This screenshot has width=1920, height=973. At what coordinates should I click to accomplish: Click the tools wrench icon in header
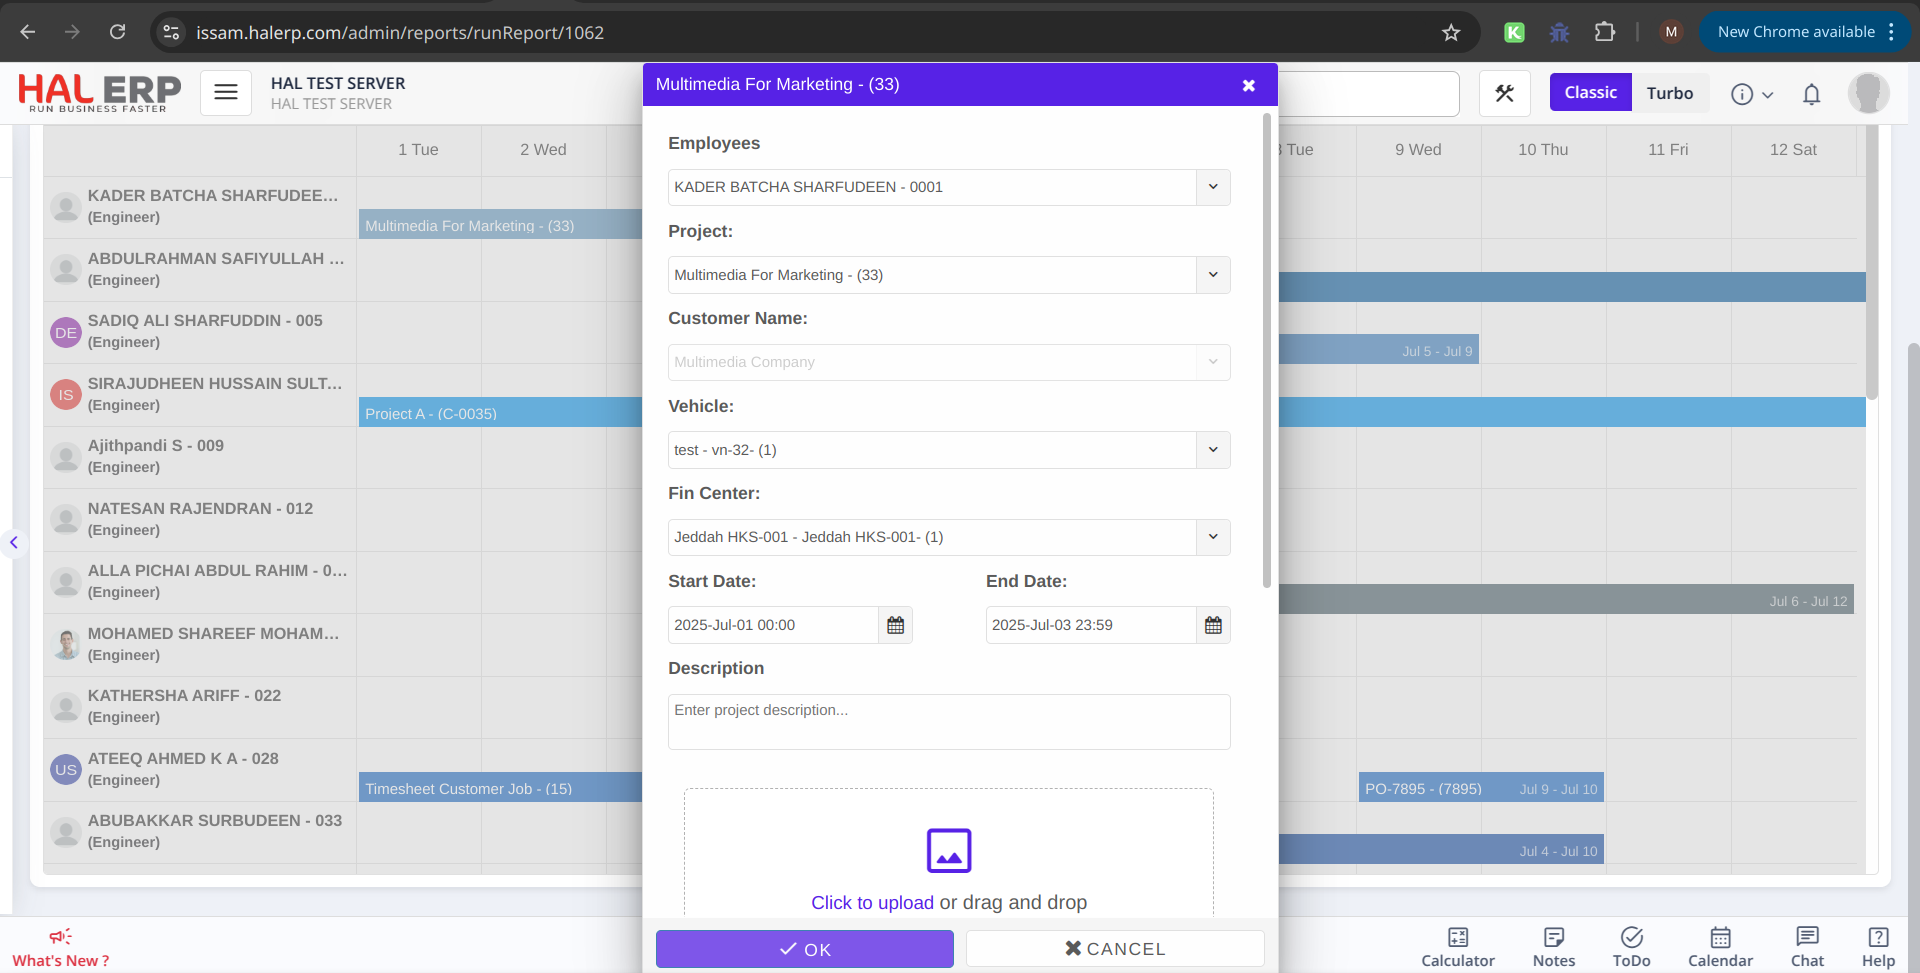pyautogui.click(x=1504, y=93)
